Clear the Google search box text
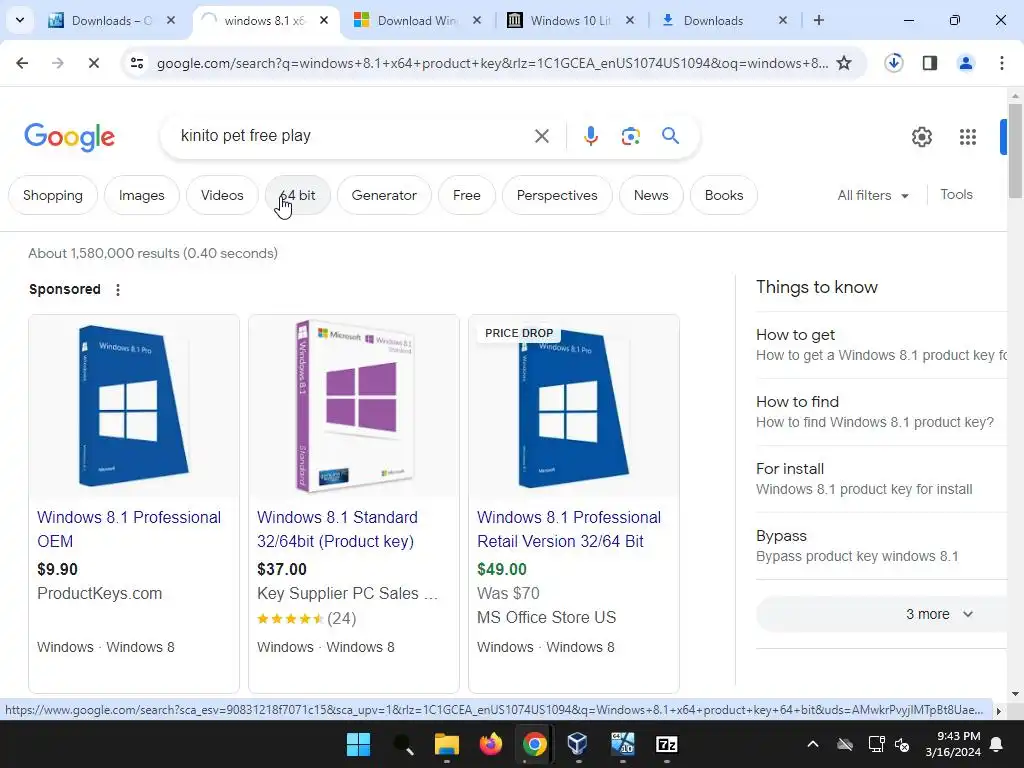1024x768 pixels. click(x=541, y=136)
